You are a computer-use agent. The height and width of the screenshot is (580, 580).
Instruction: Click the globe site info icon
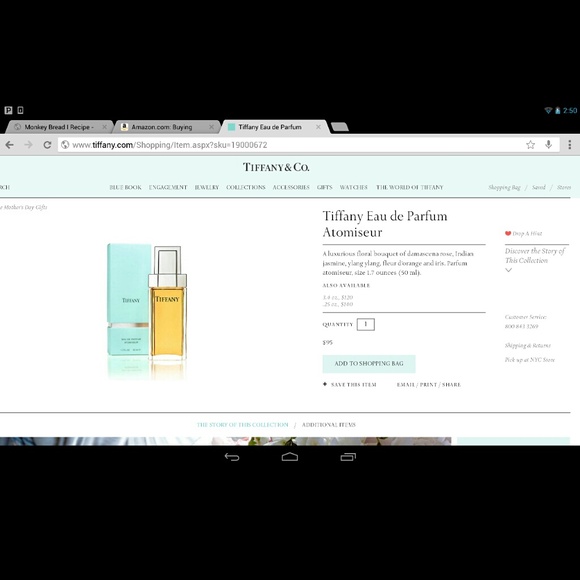pos(65,145)
